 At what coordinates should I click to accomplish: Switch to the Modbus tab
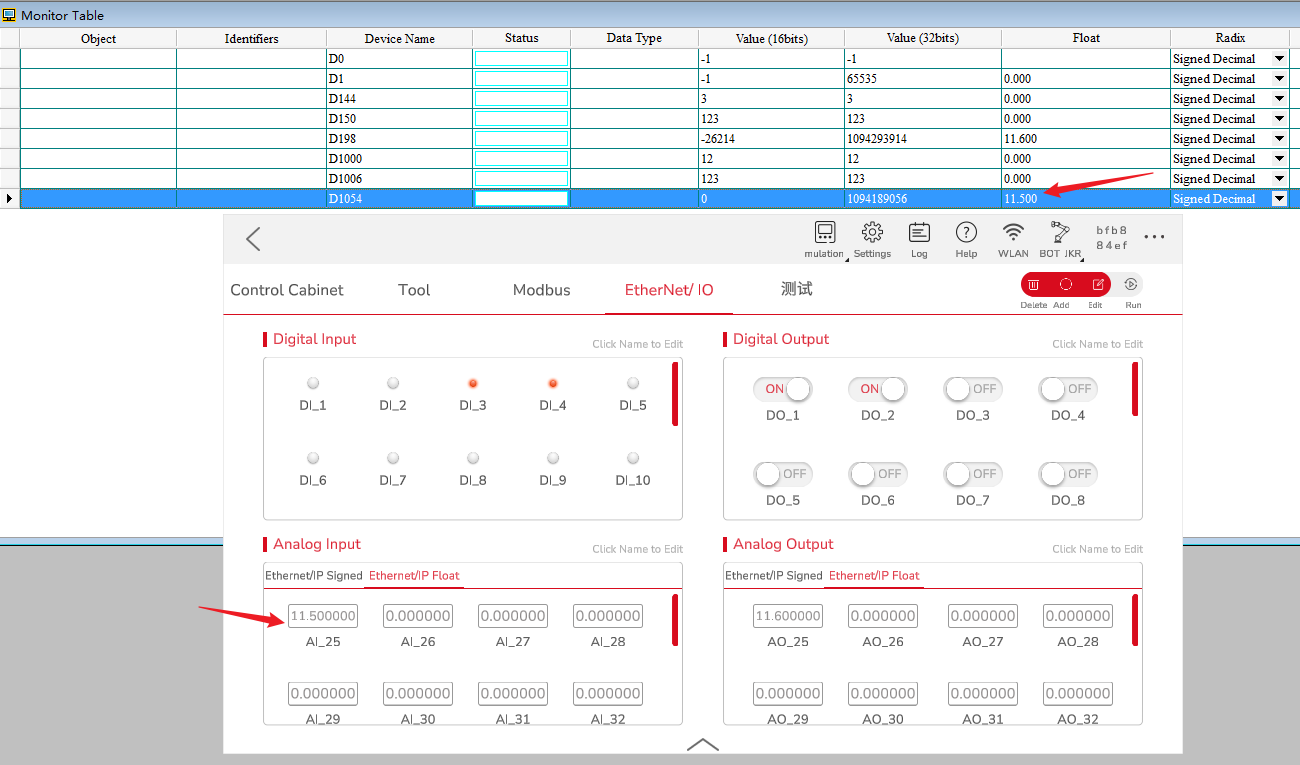(x=541, y=290)
